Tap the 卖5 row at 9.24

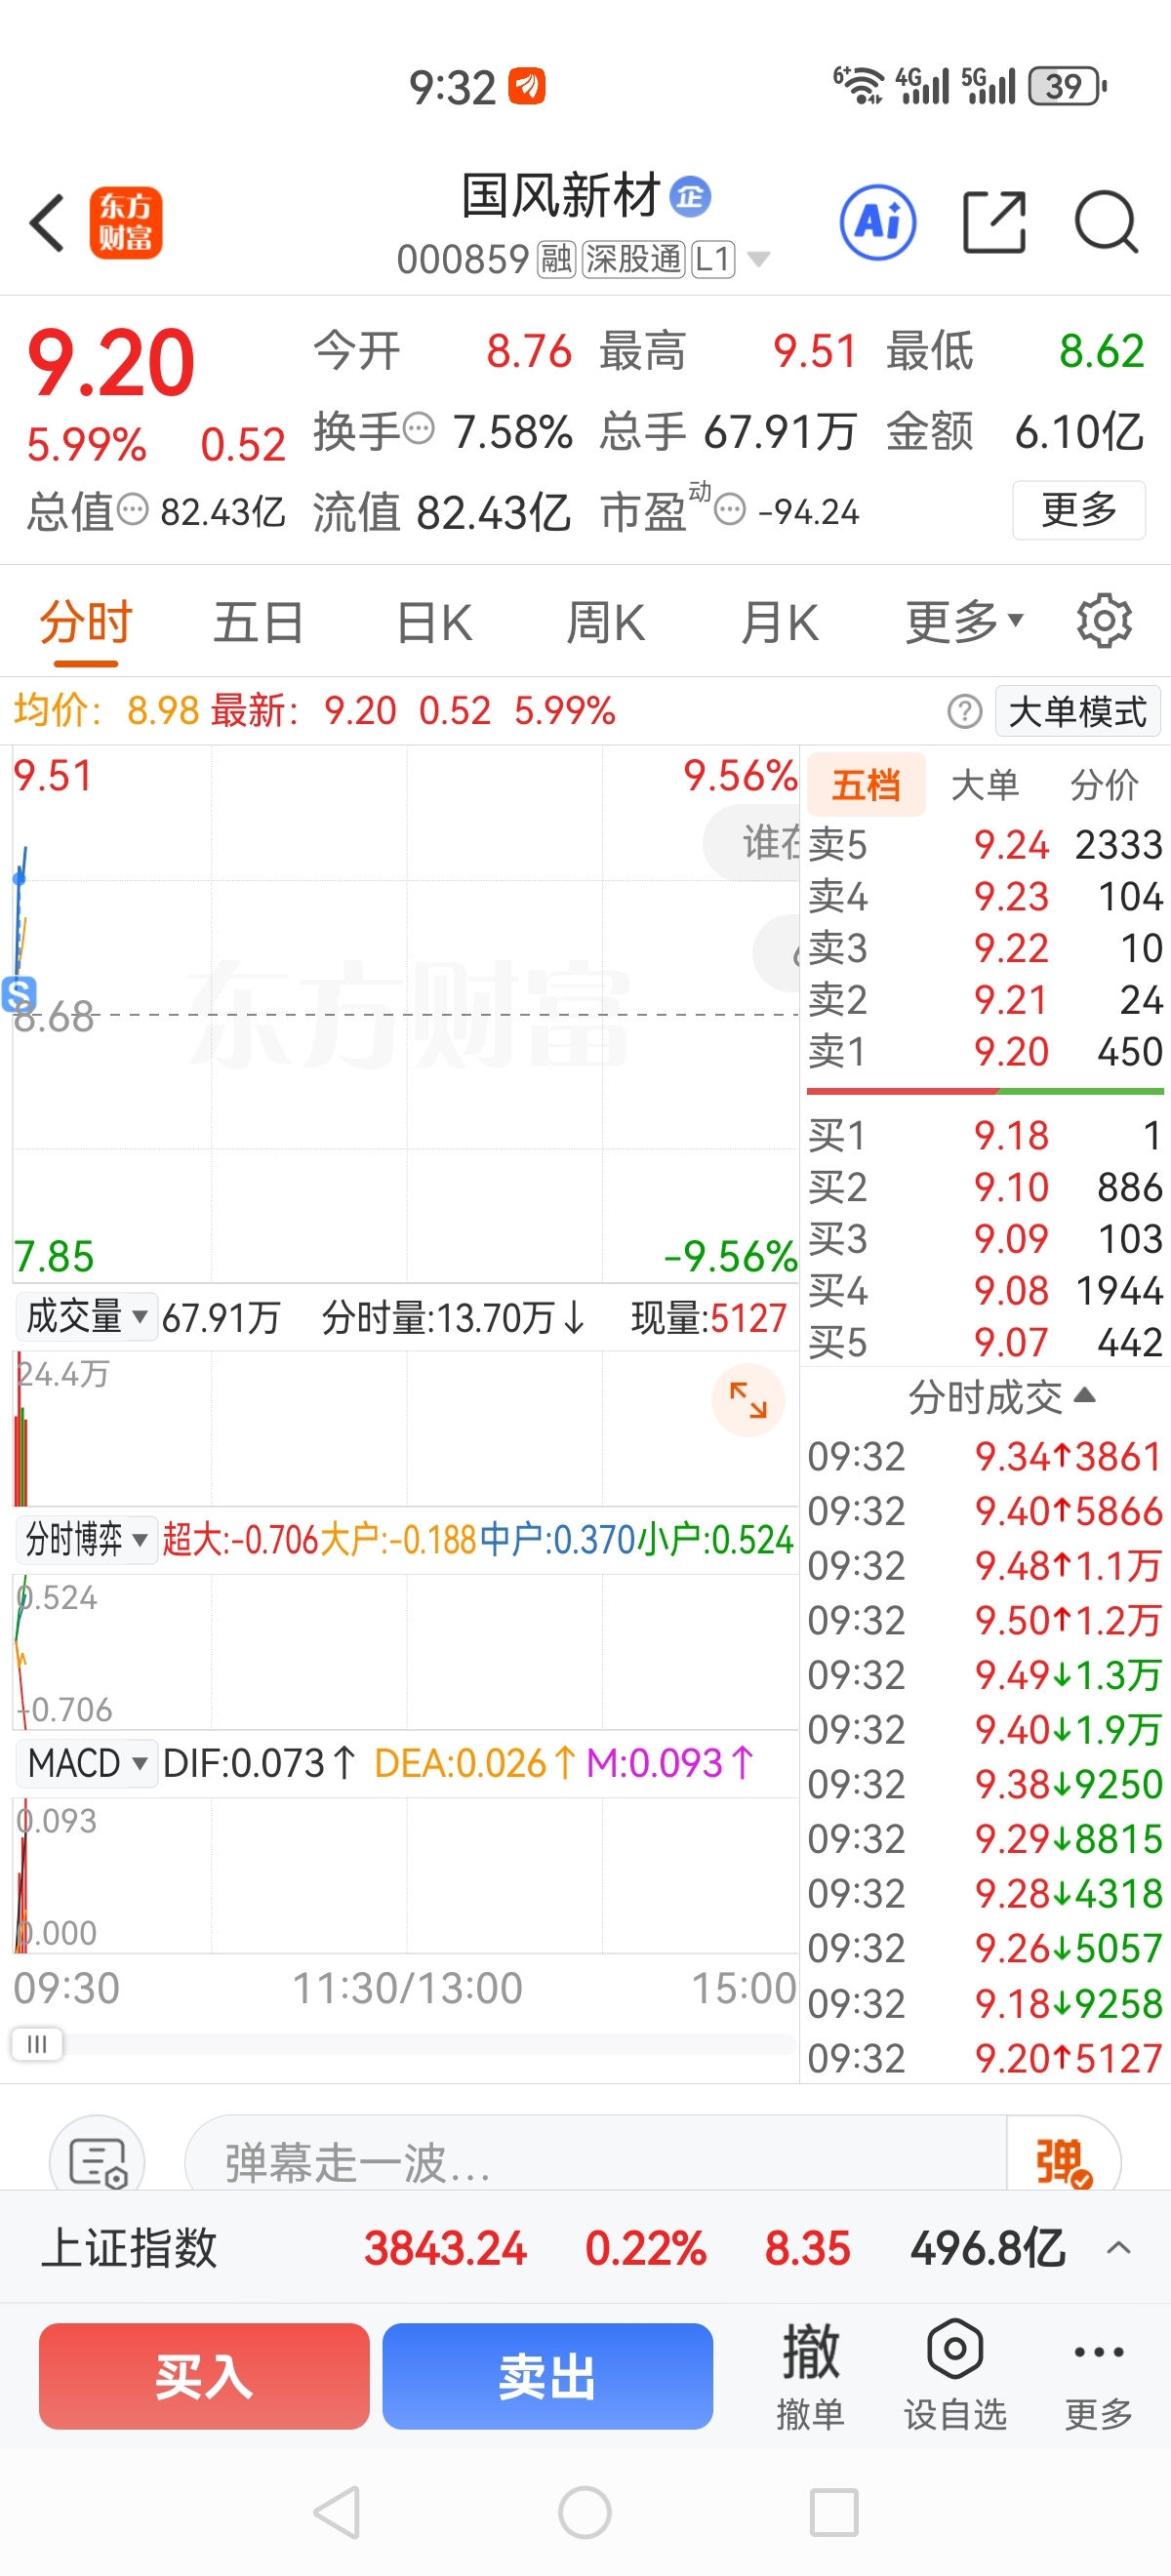pyautogui.click(x=985, y=845)
